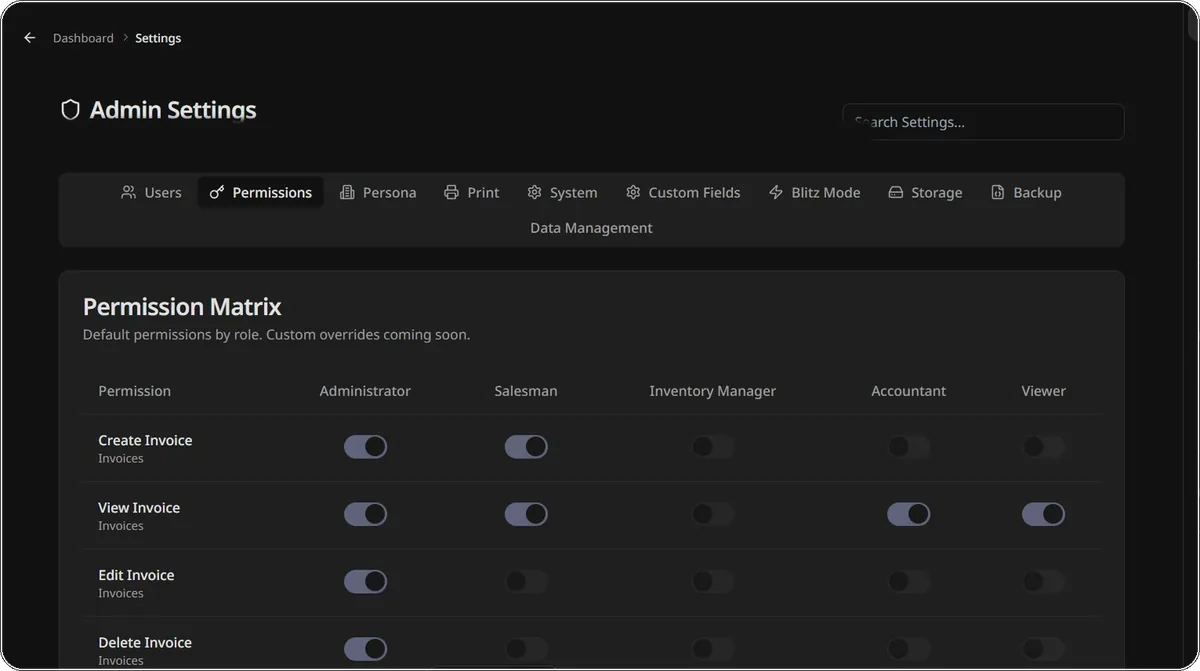Image resolution: width=1200 pixels, height=671 pixels.
Task: Enable Delete Invoice for Salesman
Action: pyautogui.click(x=526, y=649)
